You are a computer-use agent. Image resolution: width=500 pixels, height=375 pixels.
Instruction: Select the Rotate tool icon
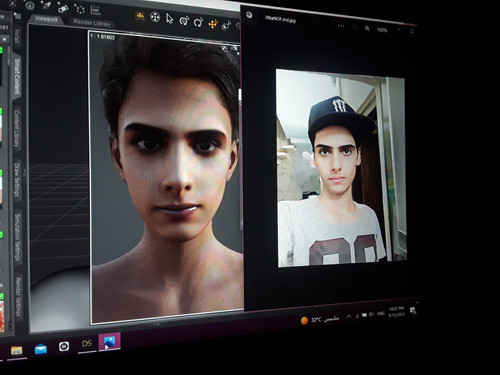pyautogui.click(x=184, y=21)
